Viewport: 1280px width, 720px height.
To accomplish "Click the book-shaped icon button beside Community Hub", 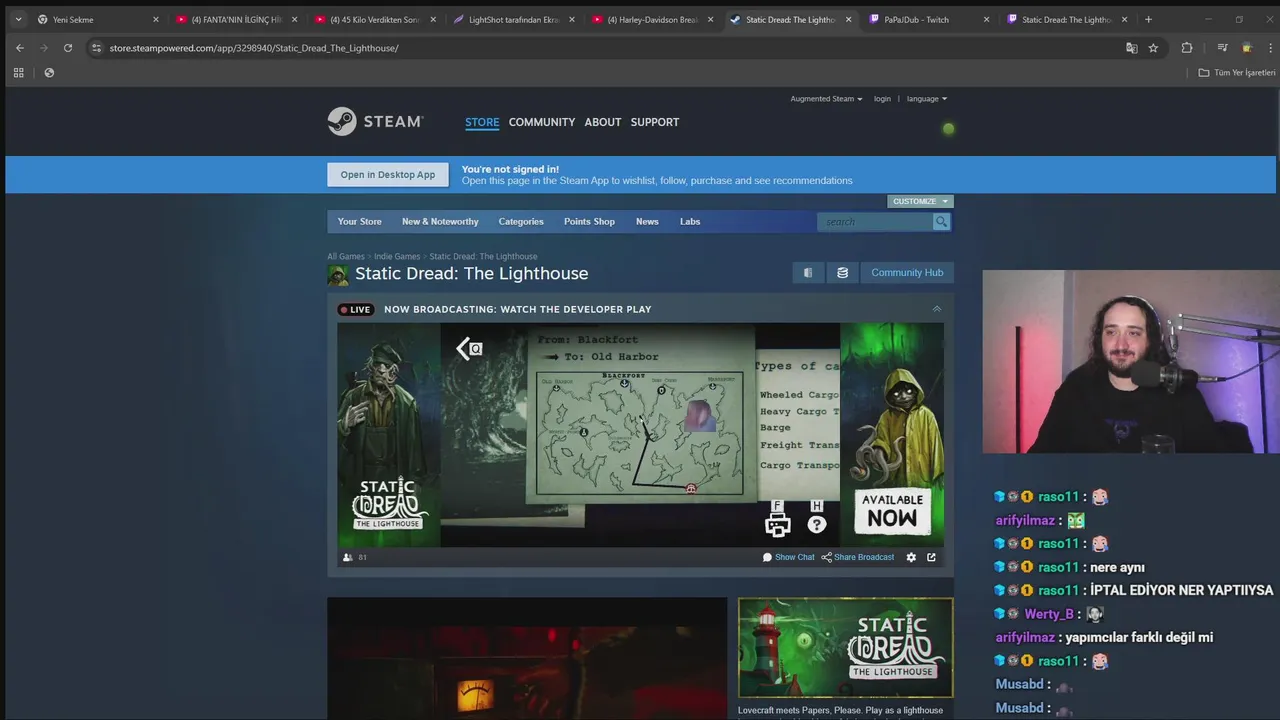I will [x=808, y=273].
